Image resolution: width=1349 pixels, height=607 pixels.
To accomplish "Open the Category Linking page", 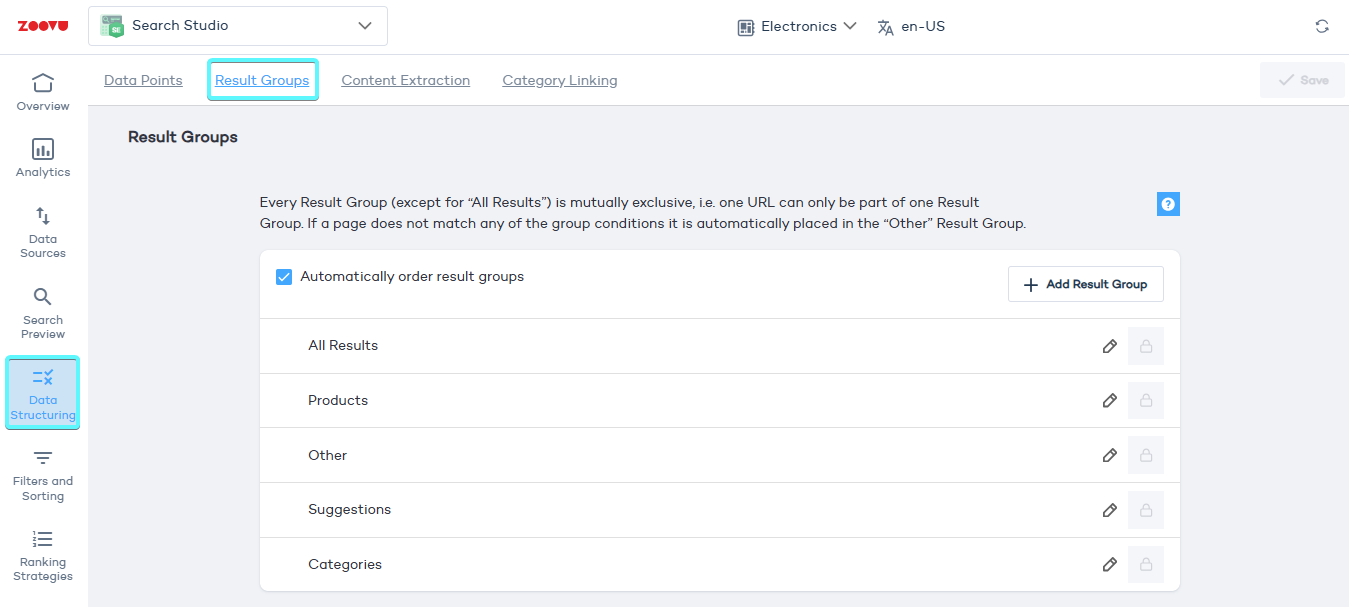I will click(559, 80).
